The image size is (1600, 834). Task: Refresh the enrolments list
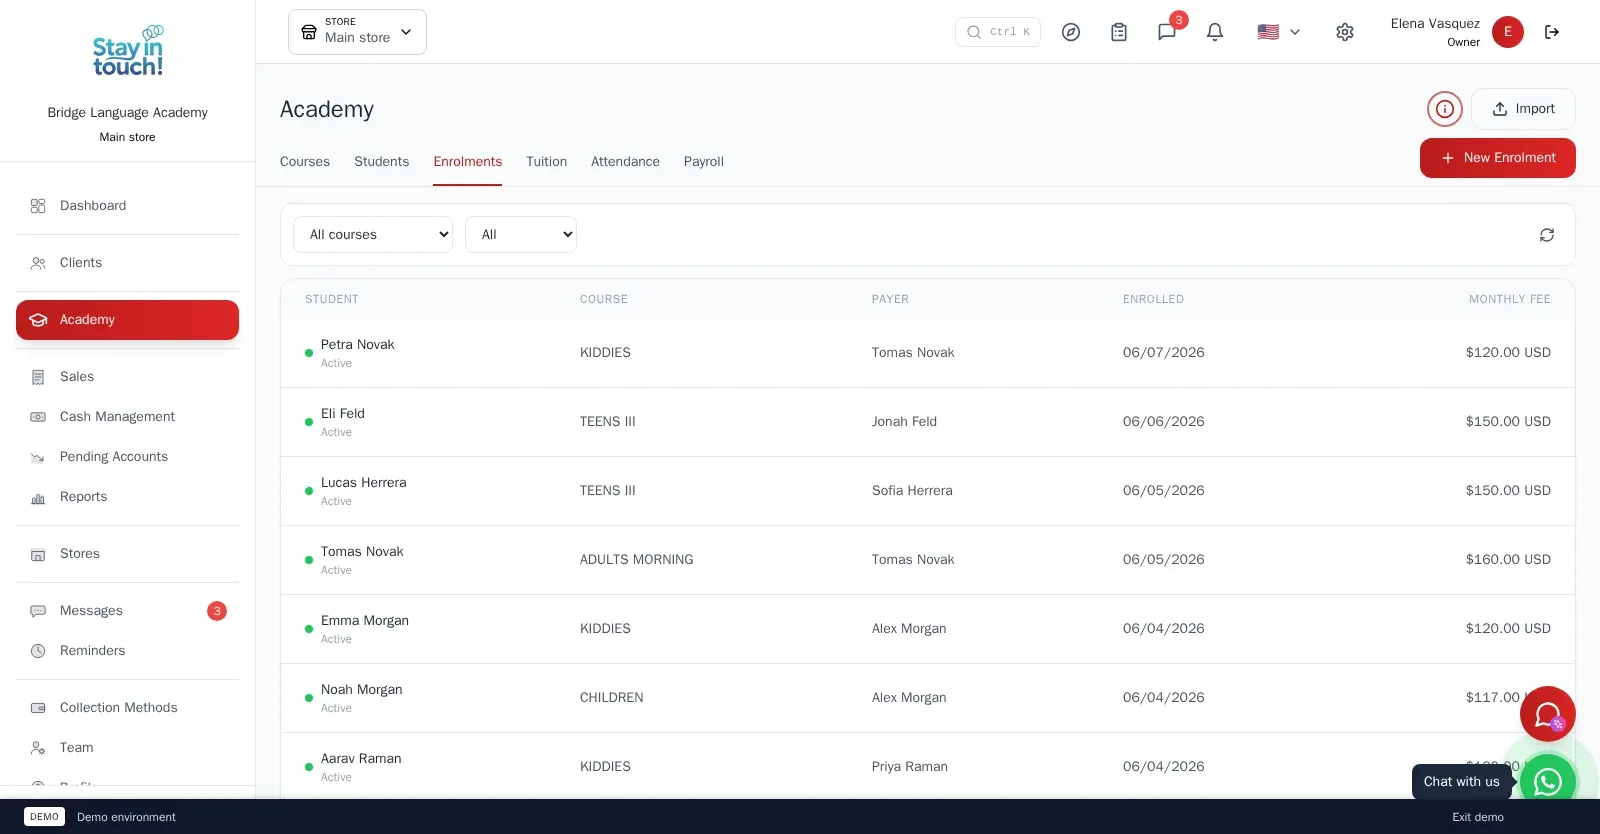(x=1547, y=235)
